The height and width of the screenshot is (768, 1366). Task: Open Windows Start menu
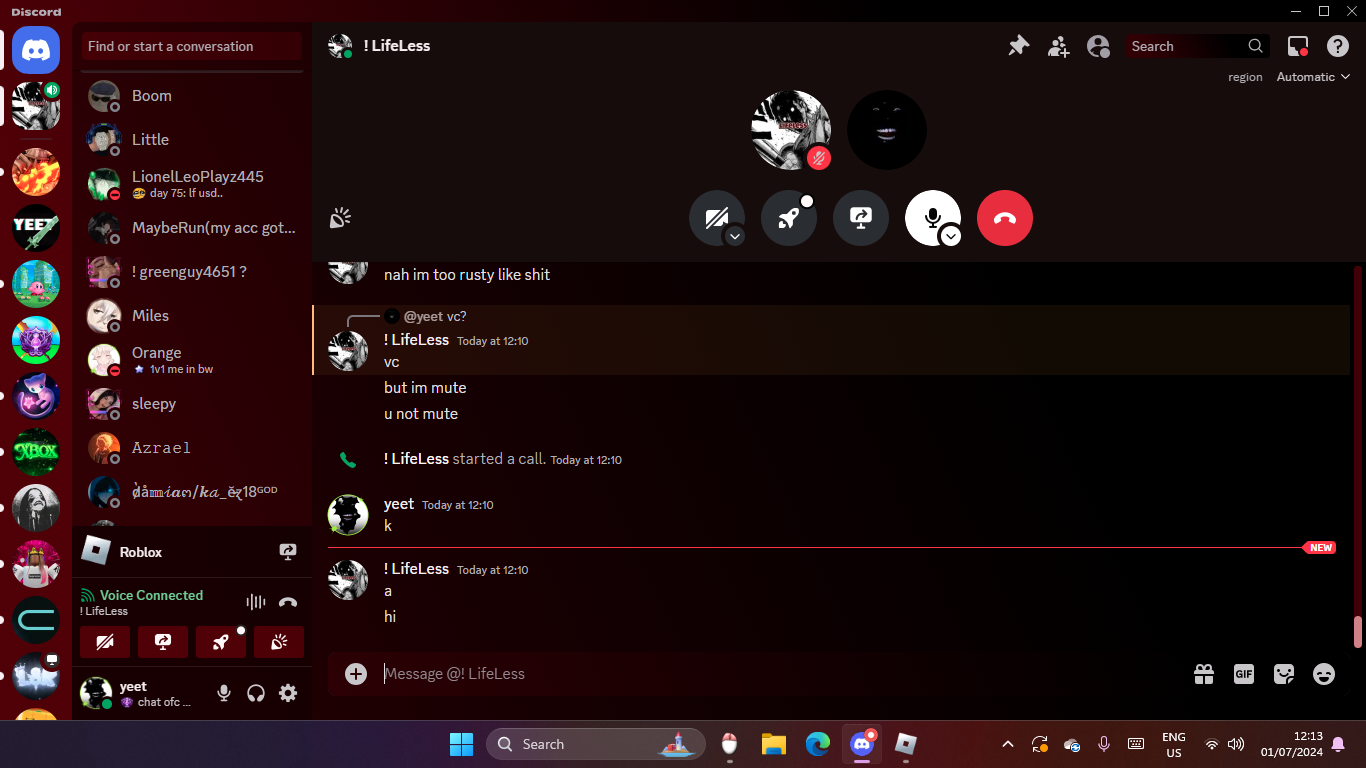coord(461,744)
